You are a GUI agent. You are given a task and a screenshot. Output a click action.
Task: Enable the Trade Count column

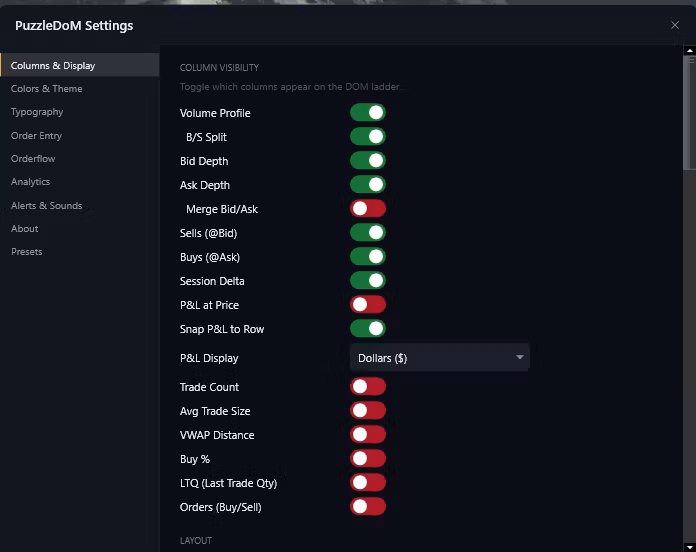point(368,386)
